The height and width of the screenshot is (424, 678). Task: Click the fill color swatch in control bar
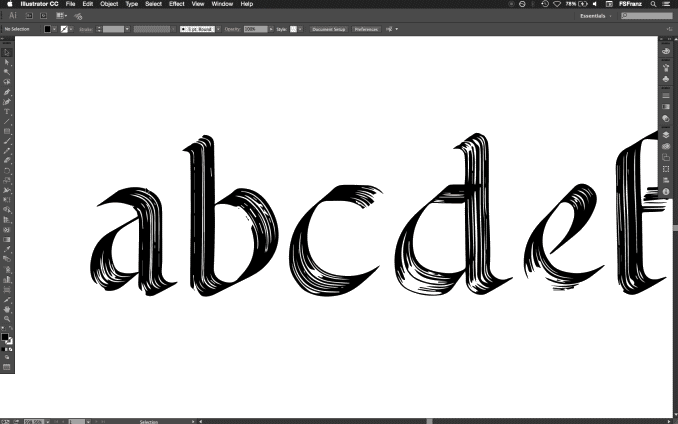(x=48, y=29)
